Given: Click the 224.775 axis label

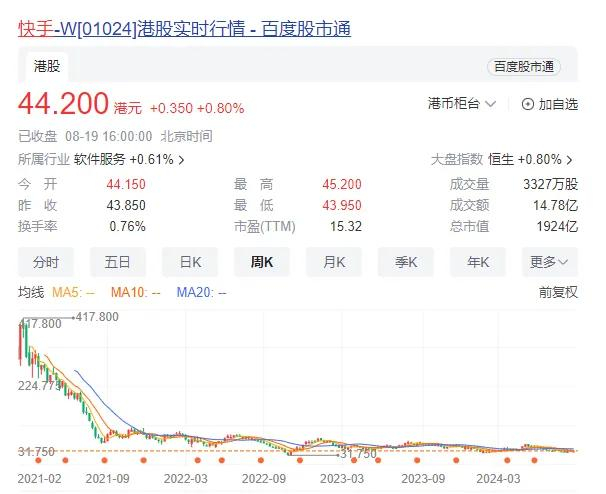Looking at the screenshot, I should click(x=39, y=385).
